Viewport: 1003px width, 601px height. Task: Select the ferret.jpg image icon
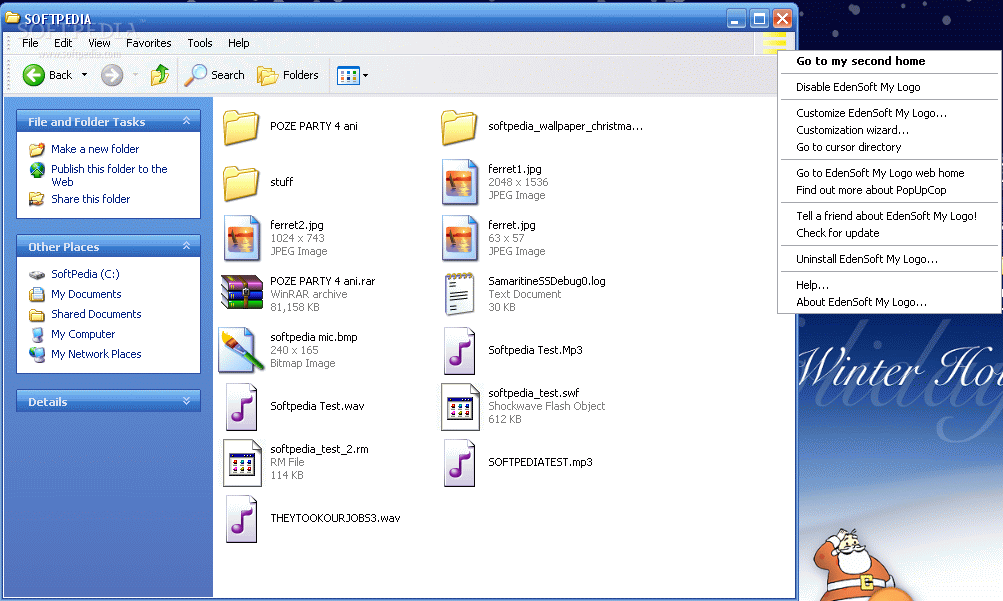pyautogui.click(x=459, y=238)
